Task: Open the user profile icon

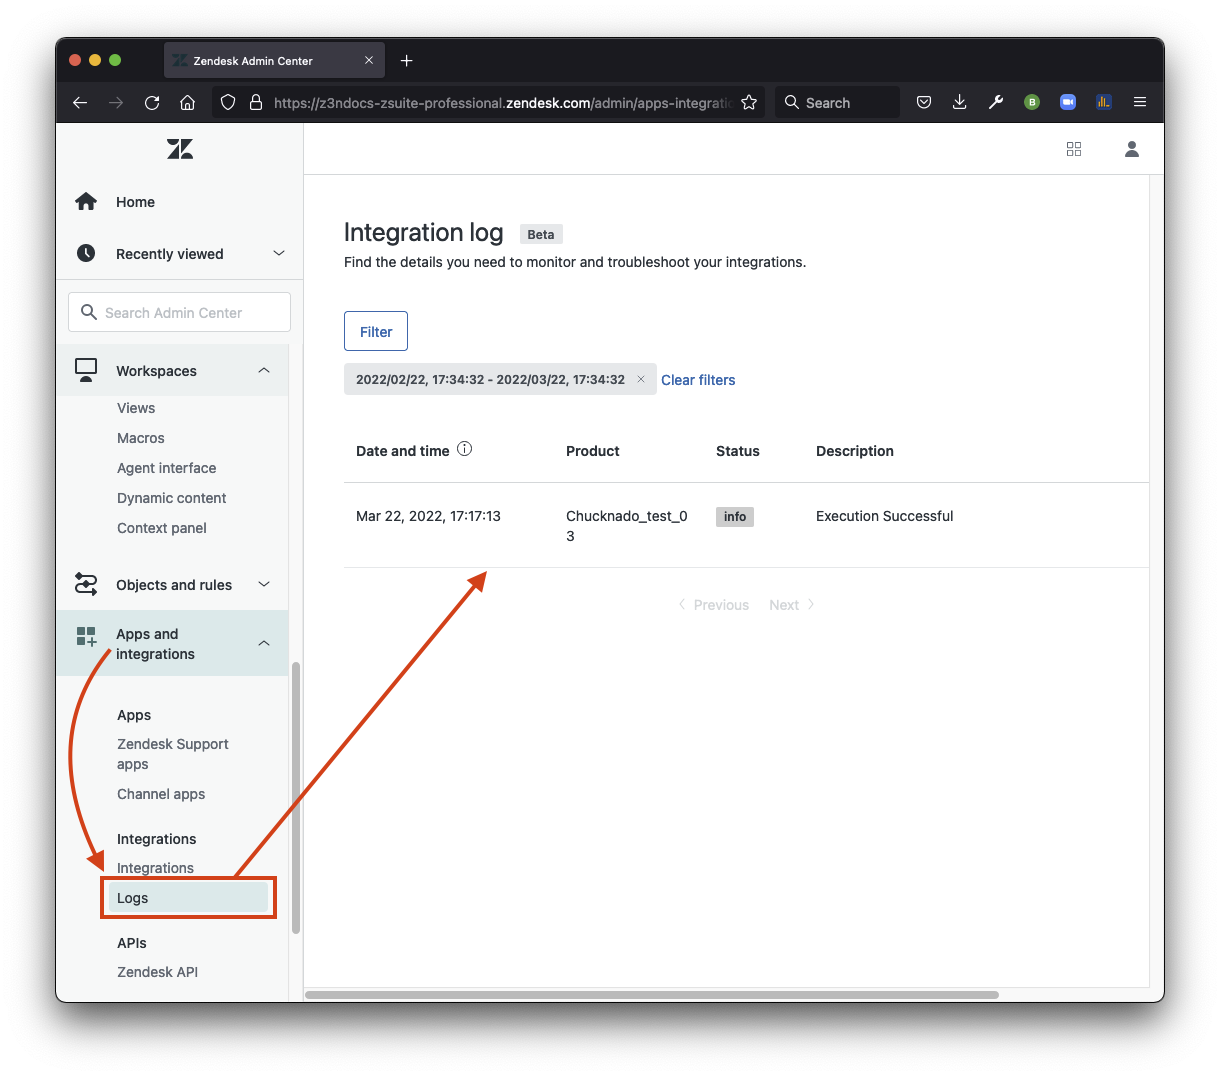Action: 1132,149
